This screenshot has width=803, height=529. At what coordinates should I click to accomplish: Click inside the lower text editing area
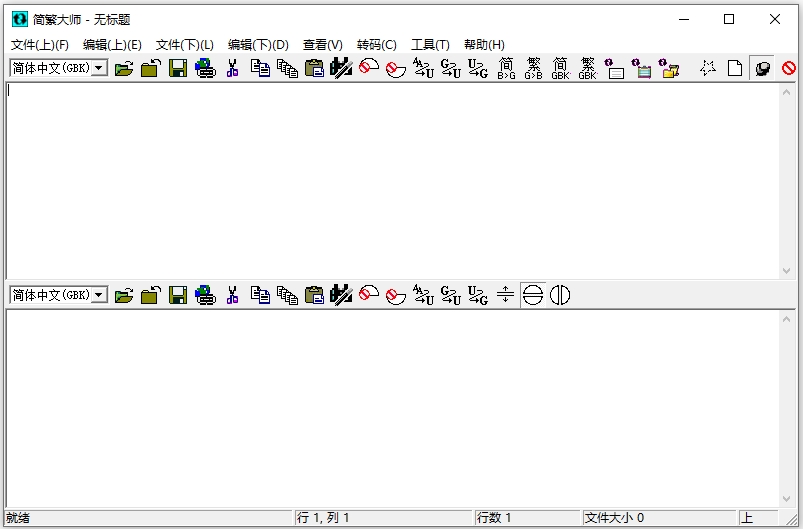tap(393, 408)
